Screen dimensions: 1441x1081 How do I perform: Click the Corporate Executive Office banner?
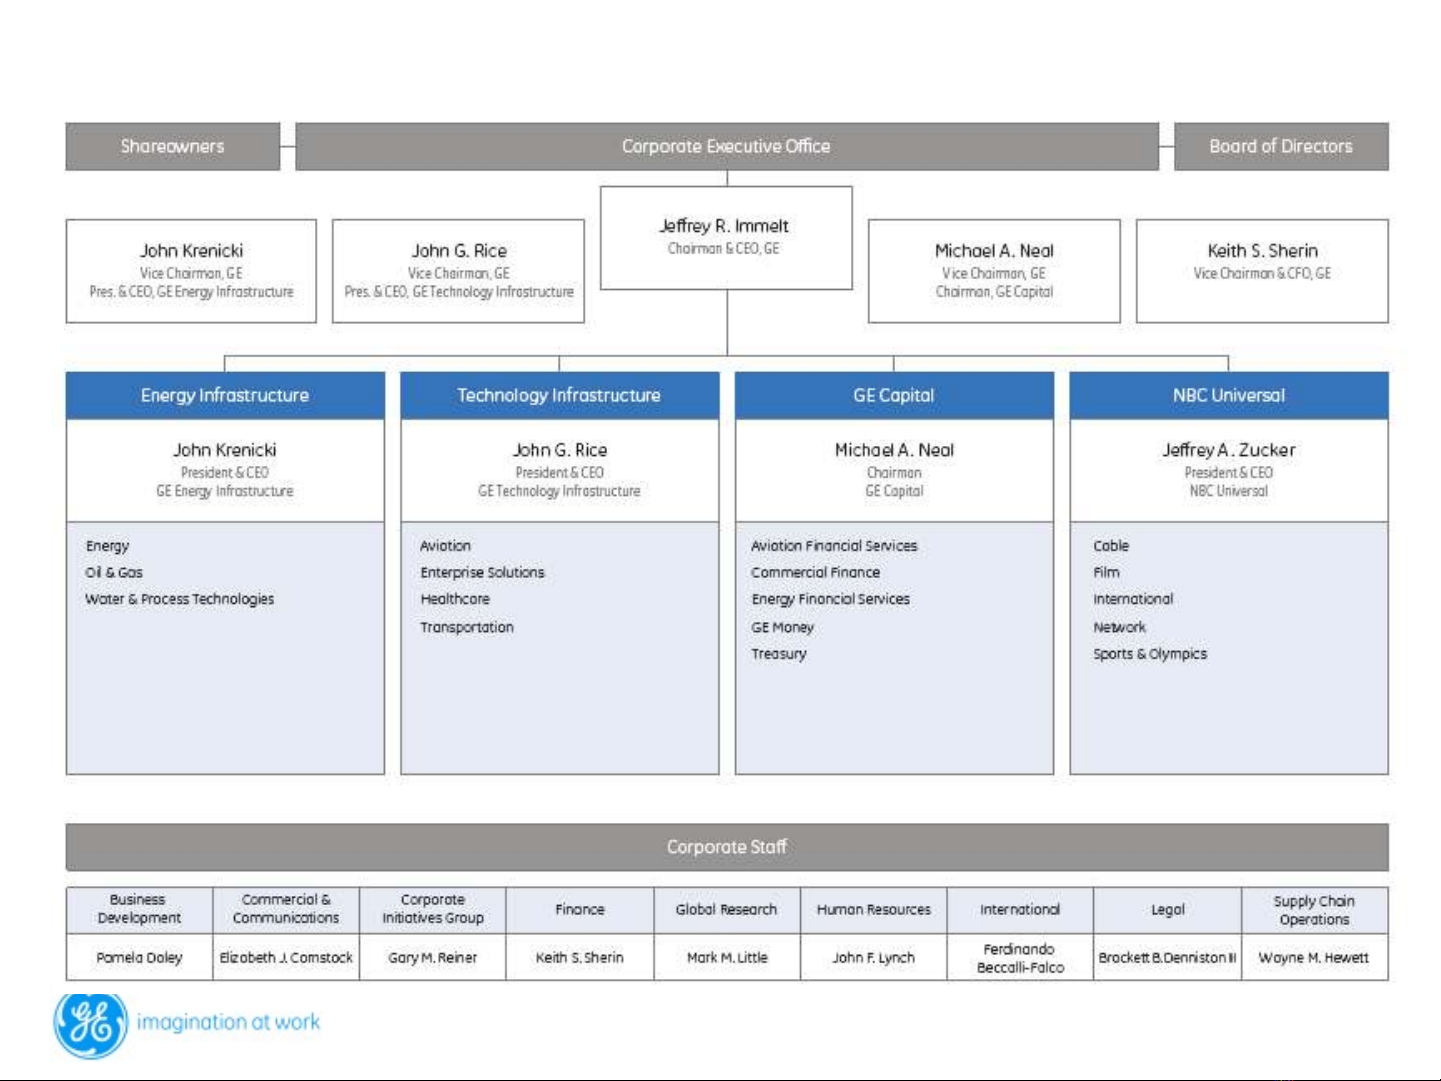[726, 146]
